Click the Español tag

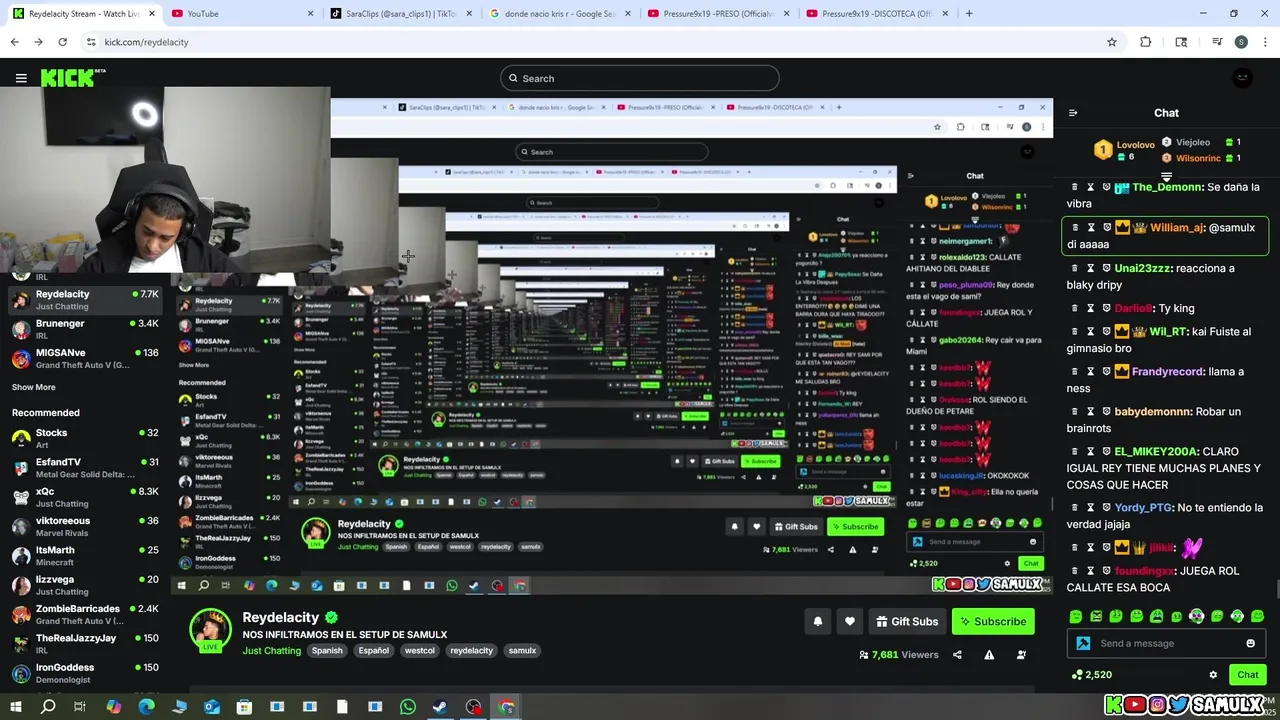coord(374,651)
